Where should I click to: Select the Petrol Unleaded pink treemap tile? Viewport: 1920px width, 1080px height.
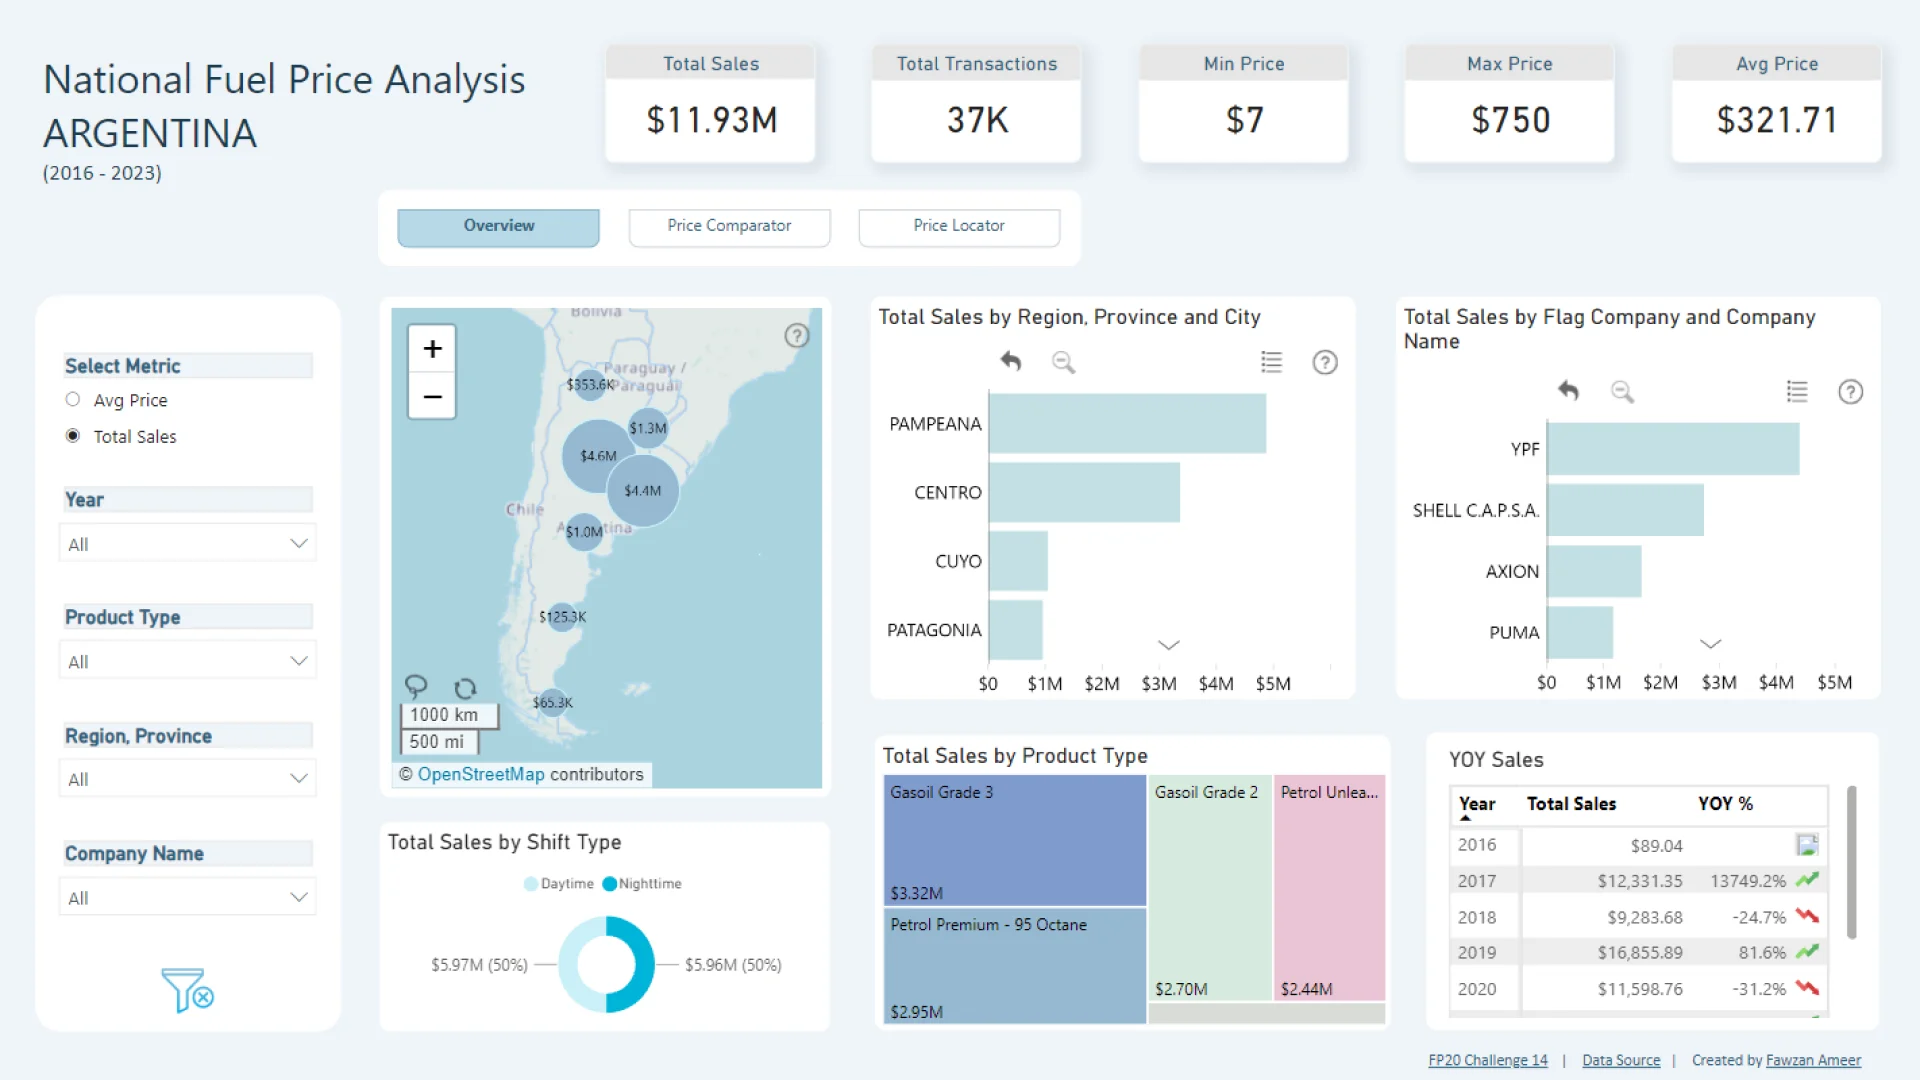1329,888
